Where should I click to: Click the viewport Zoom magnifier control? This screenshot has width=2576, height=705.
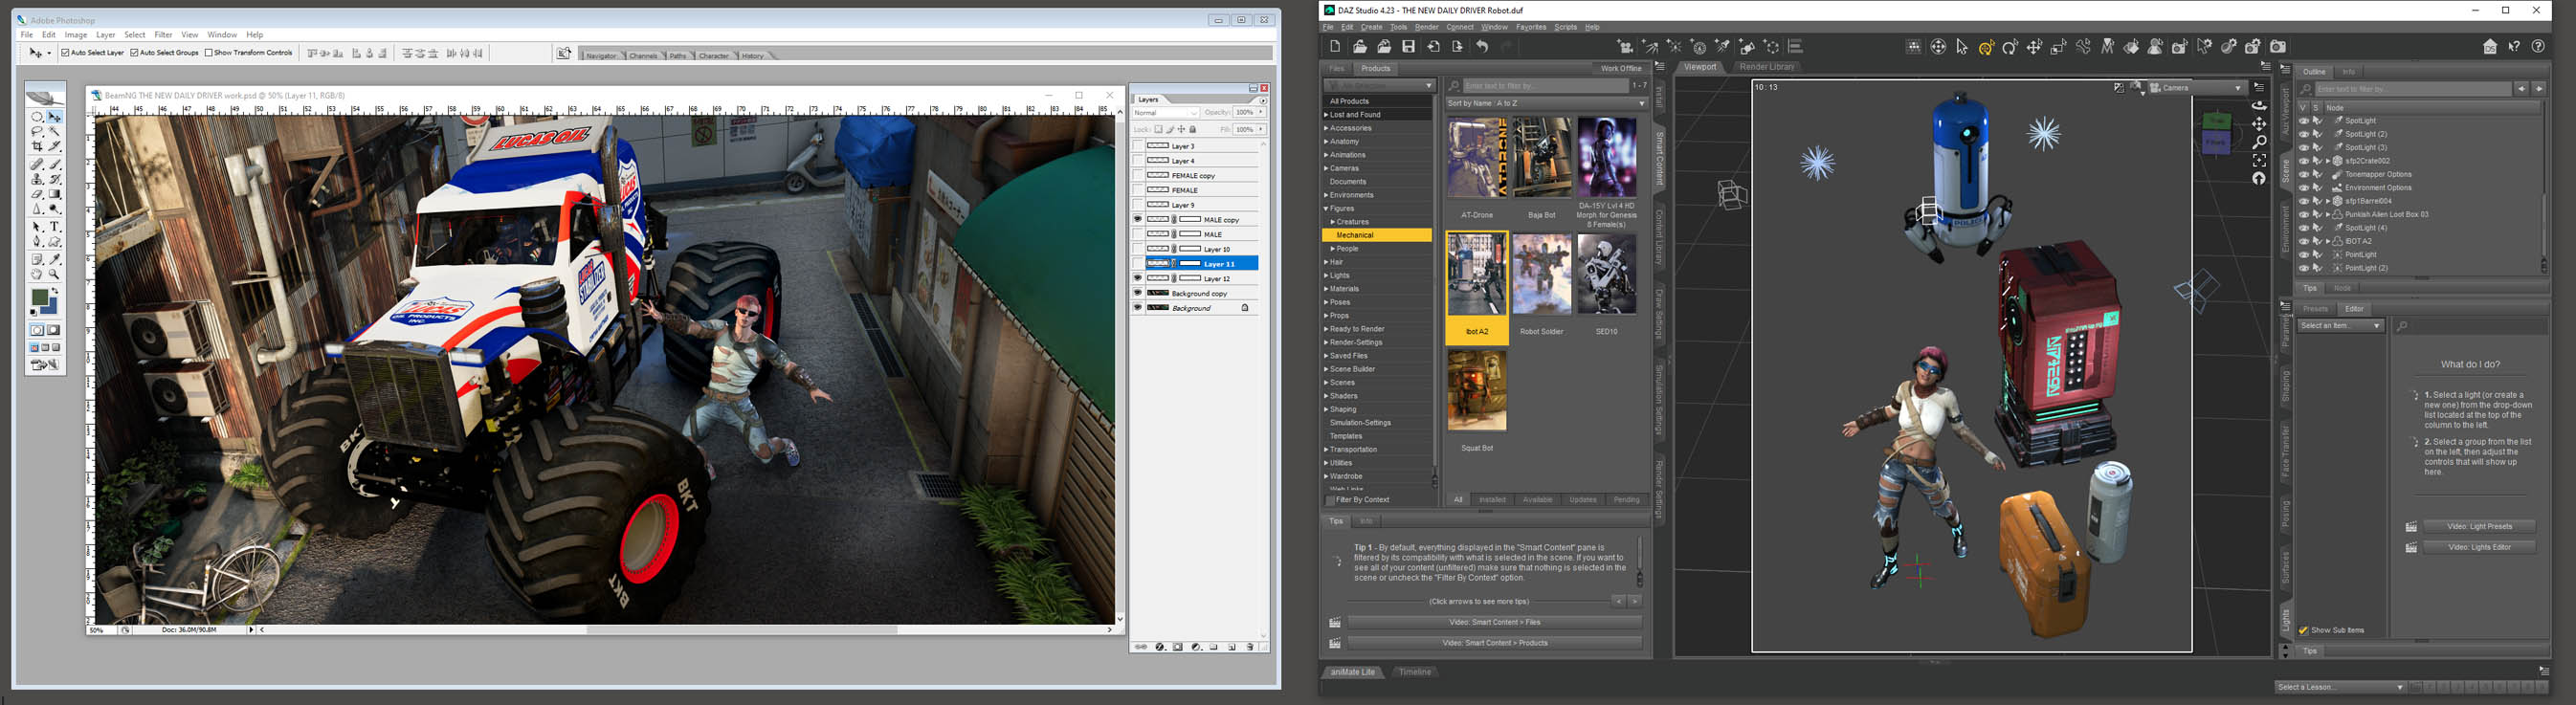point(2259,142)
